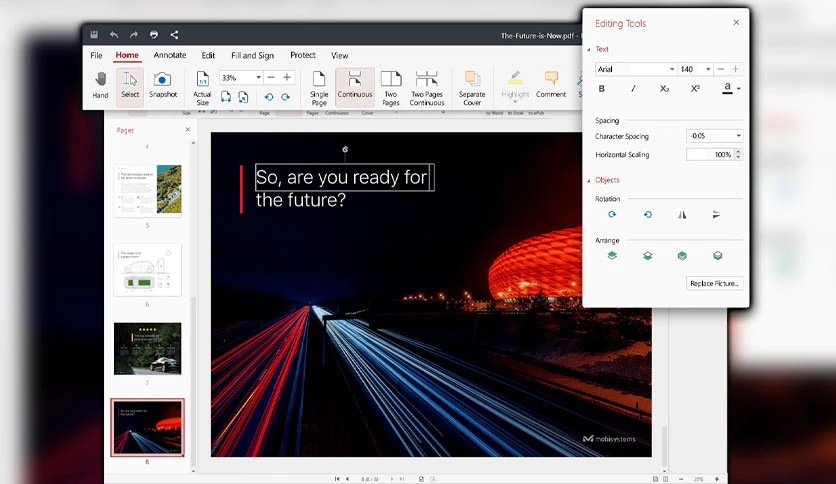Click the Save icon in title bar
Viewport: 836px width, 484px height.
94,35
